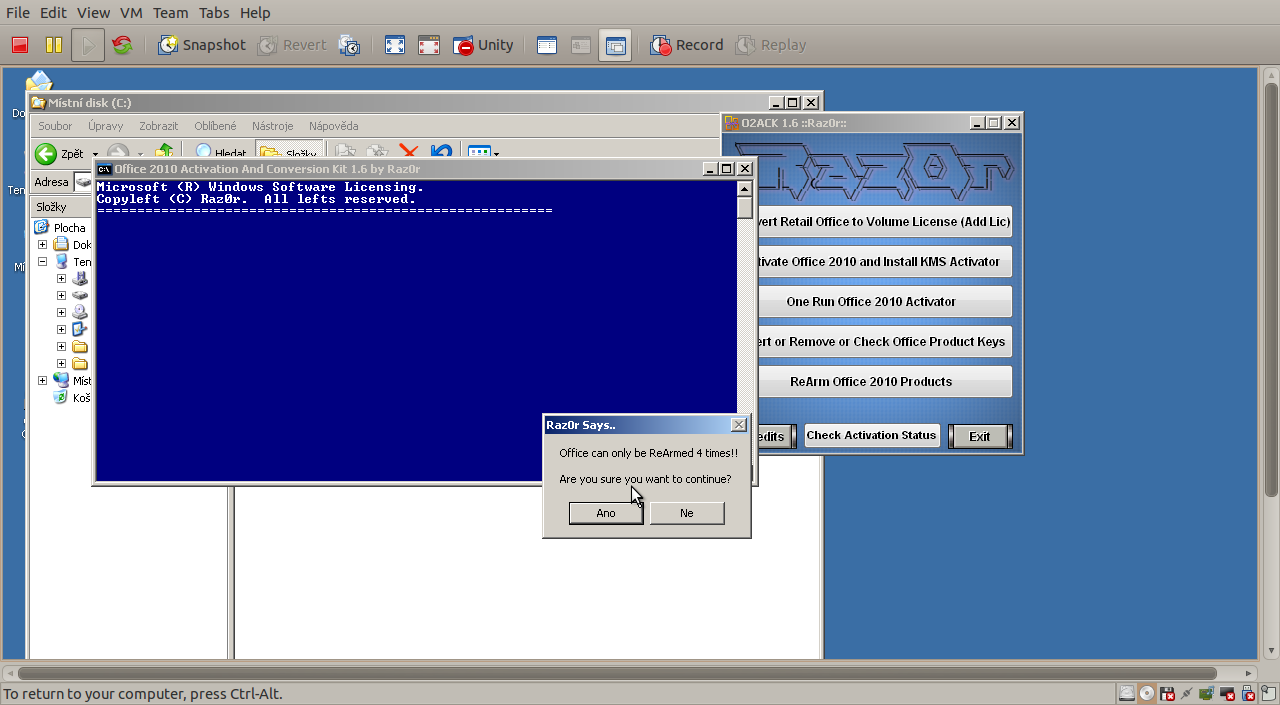
Task: Open the Tabs menu
Action: point(214,13)
